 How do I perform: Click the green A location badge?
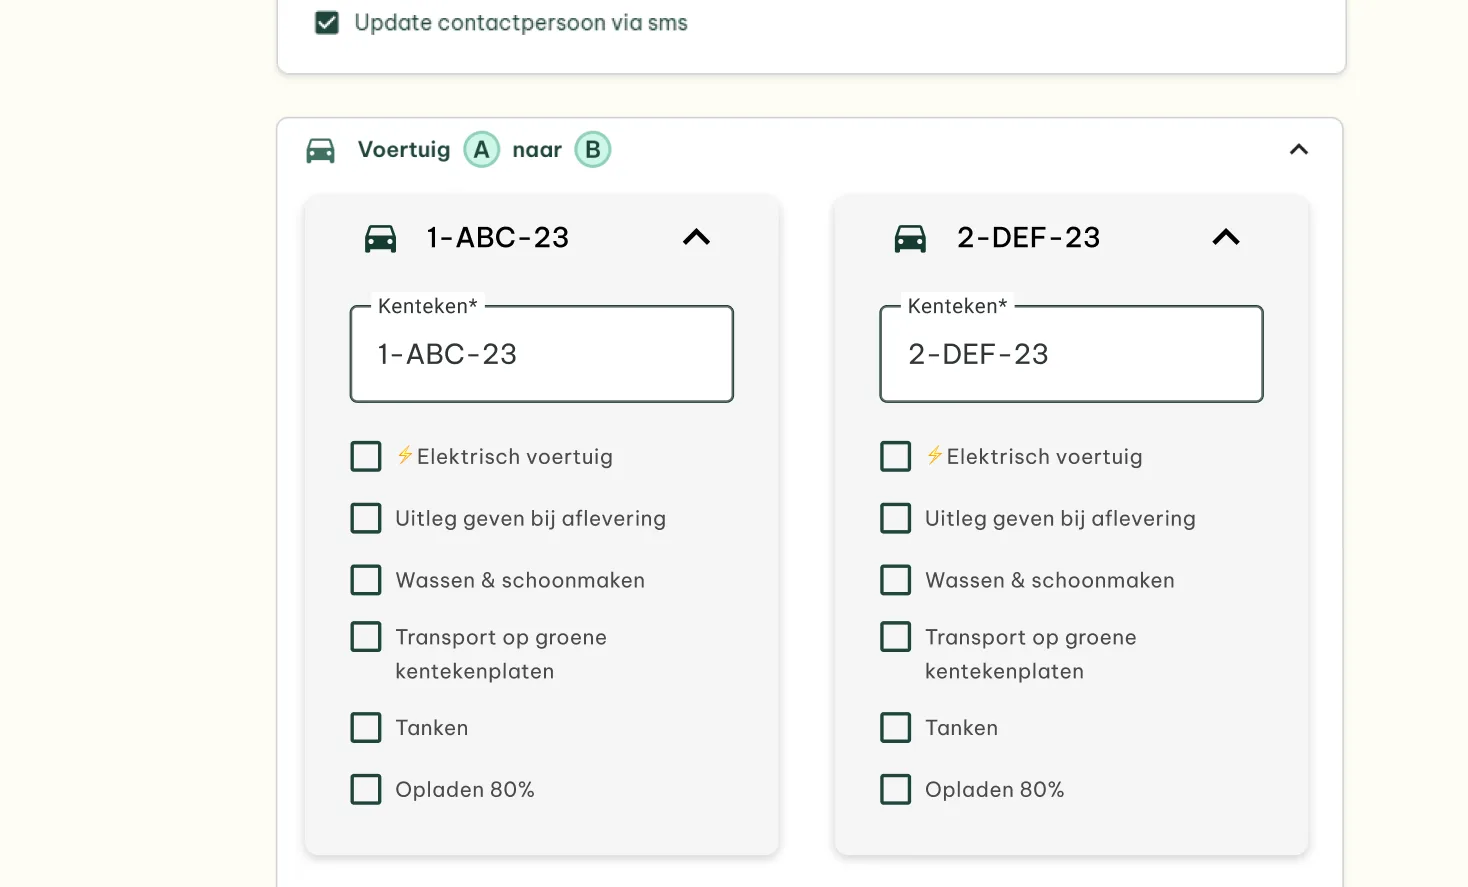click(481, 150)
